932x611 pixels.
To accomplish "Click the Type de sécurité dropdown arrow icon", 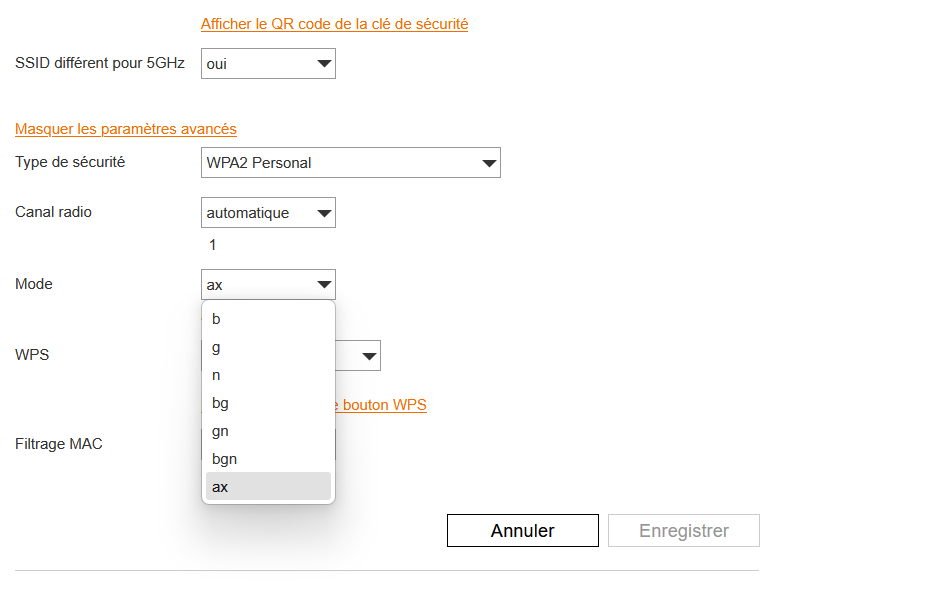I will pos(488,162).
